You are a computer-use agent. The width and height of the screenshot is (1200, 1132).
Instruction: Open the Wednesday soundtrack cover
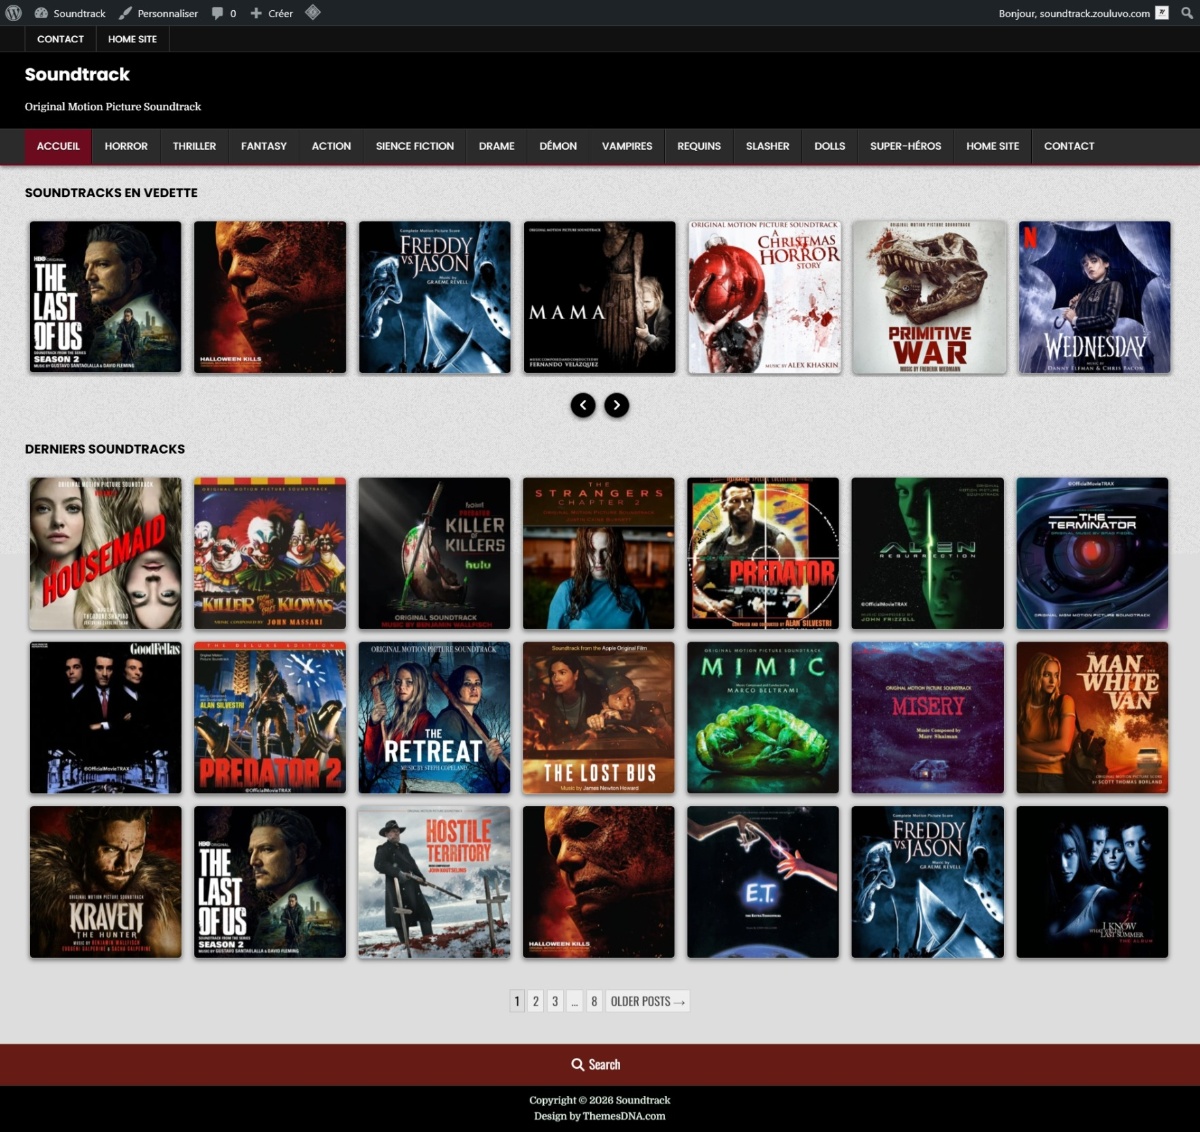click(1094, 297)
